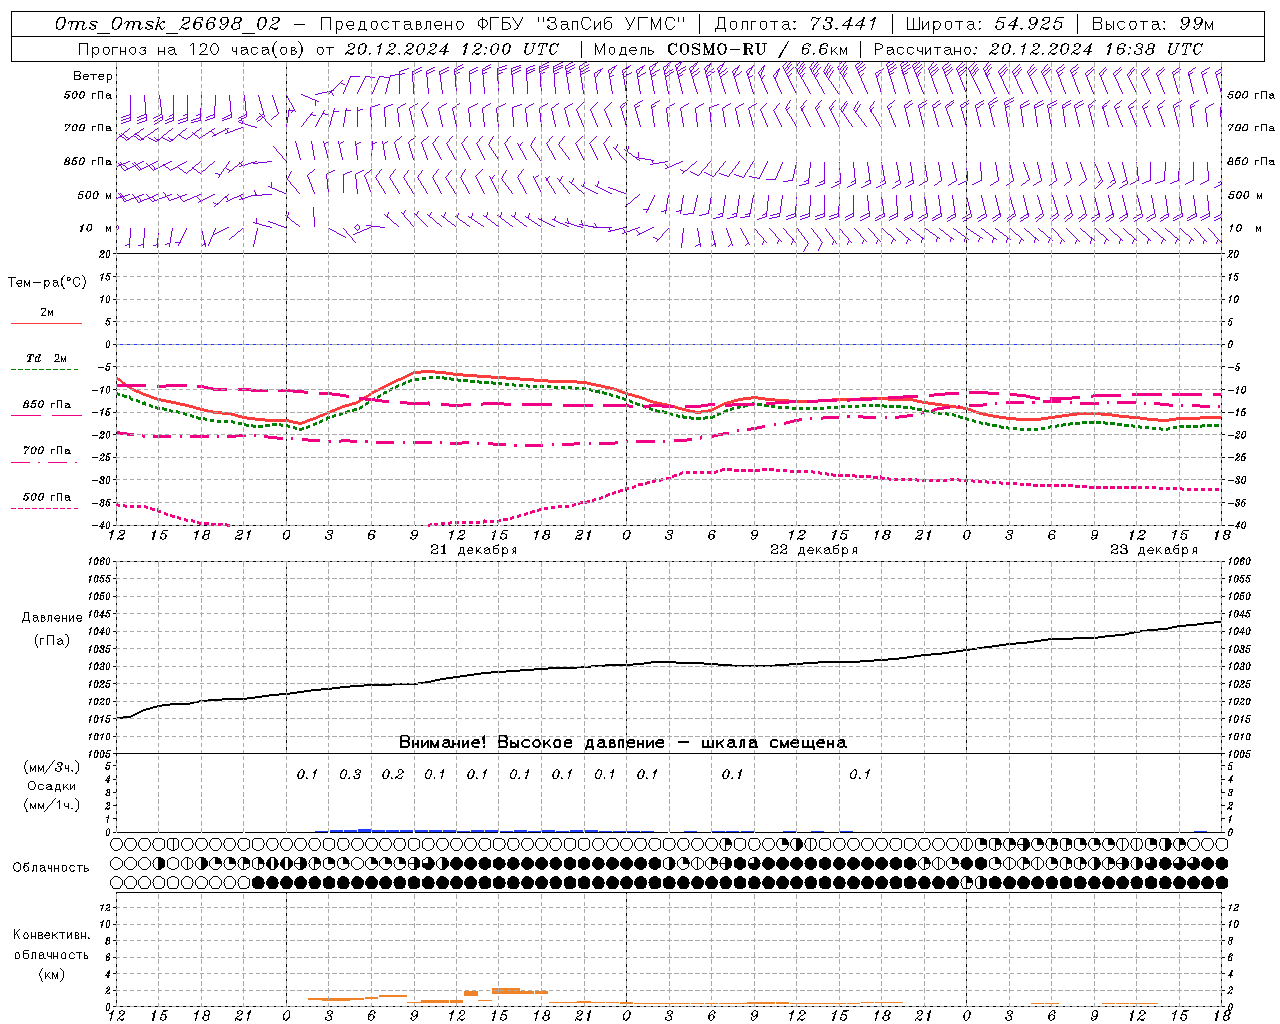Click forecast start time 20.12.2024 12:00 UTC

click(452, 49)
